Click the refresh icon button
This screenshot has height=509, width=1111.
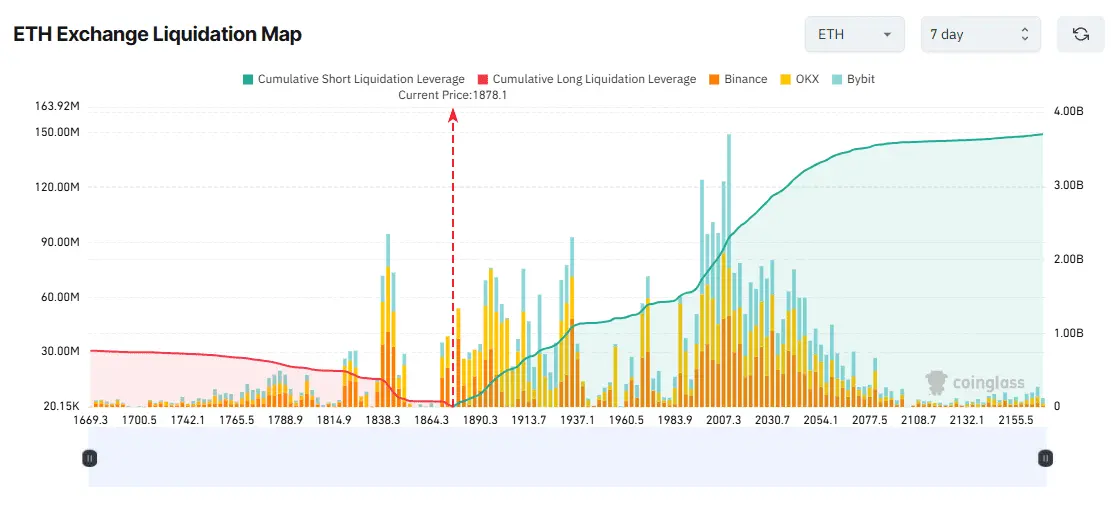point(1080,35)
